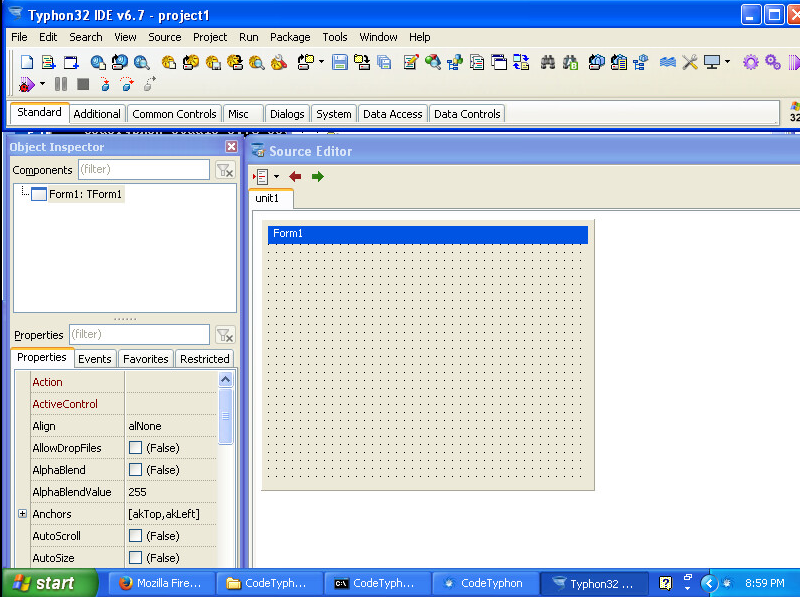Click the blue floppy disk Save icon
800x597 pixels.
[340, 62]
